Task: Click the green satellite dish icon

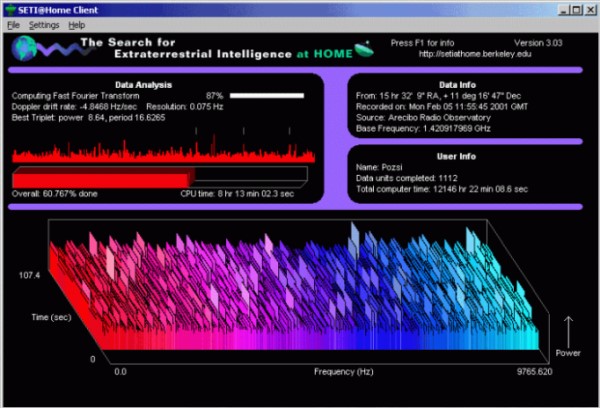Action: [364, 49]
